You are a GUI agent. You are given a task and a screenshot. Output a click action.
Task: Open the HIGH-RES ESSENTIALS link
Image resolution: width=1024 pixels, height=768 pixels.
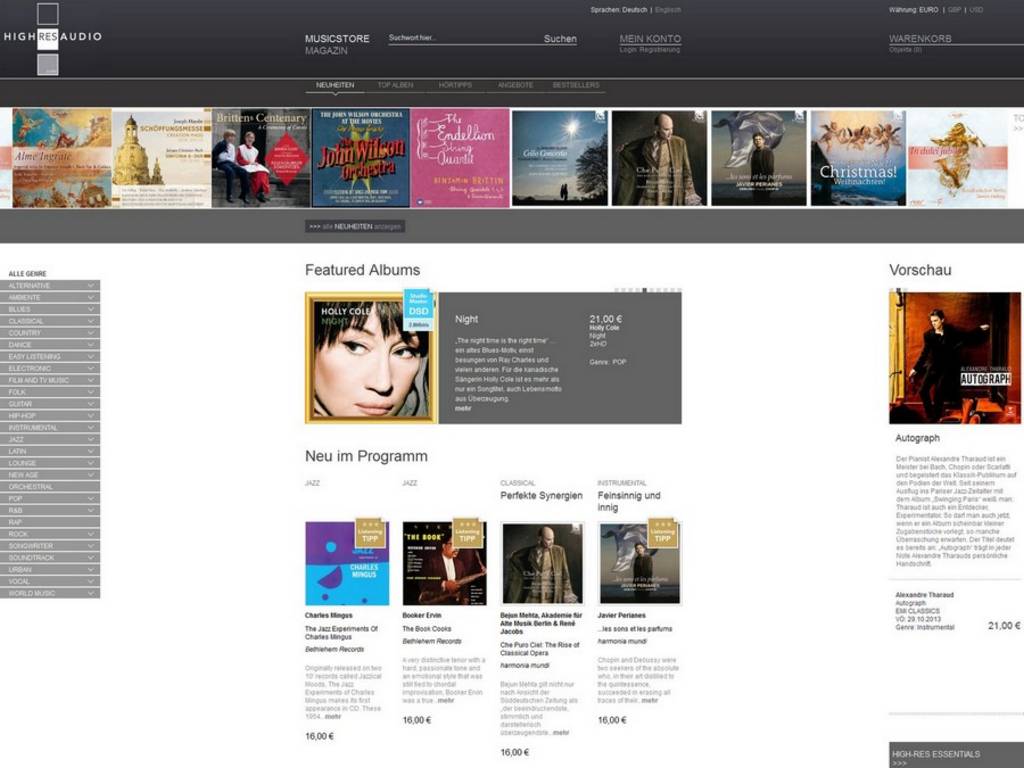pos(936,754)
